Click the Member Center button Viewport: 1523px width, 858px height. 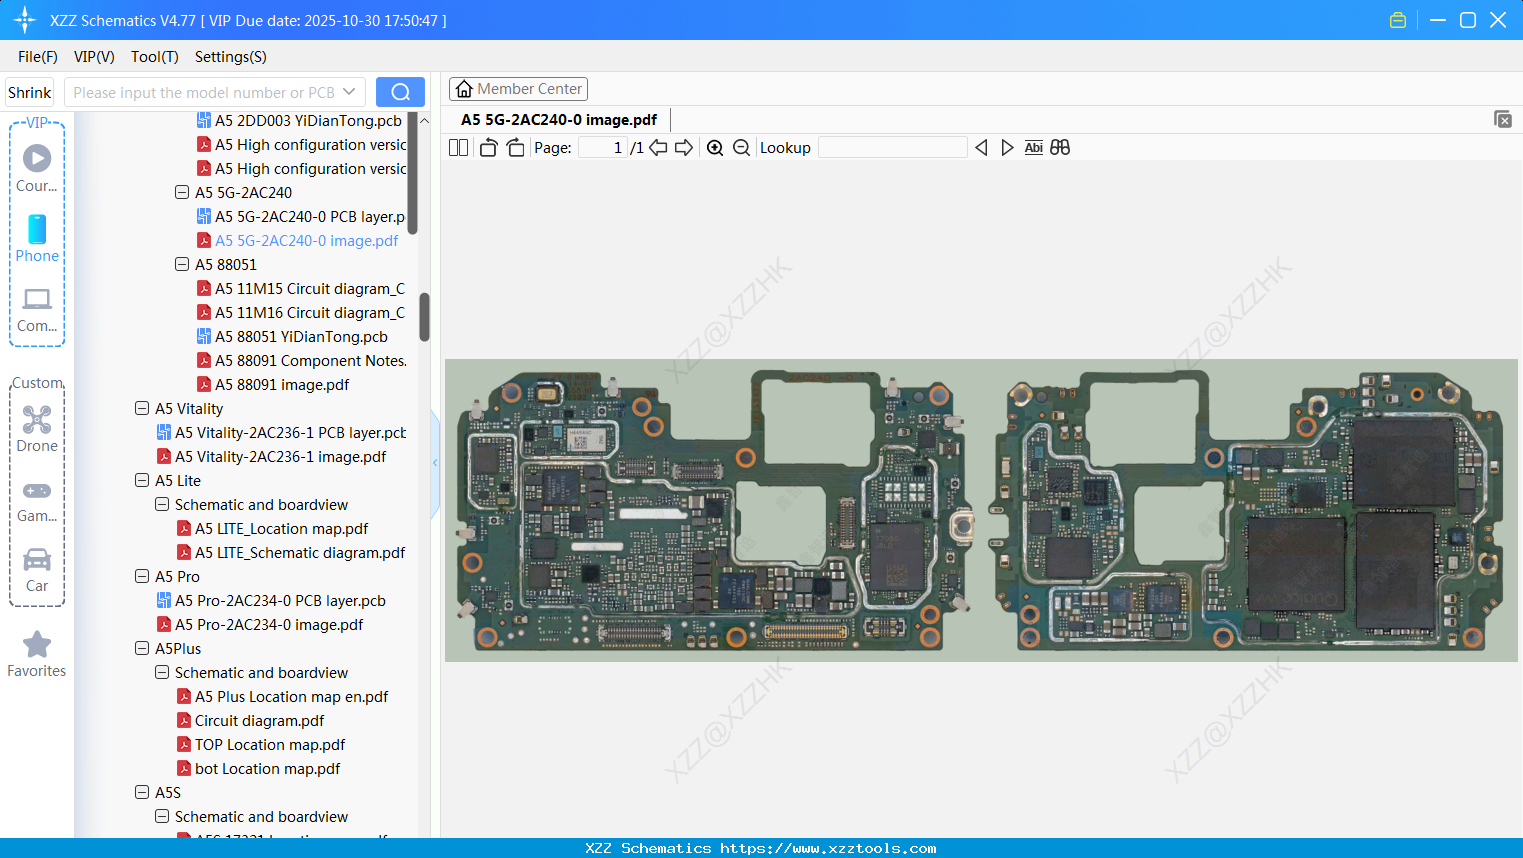point(518,89)
